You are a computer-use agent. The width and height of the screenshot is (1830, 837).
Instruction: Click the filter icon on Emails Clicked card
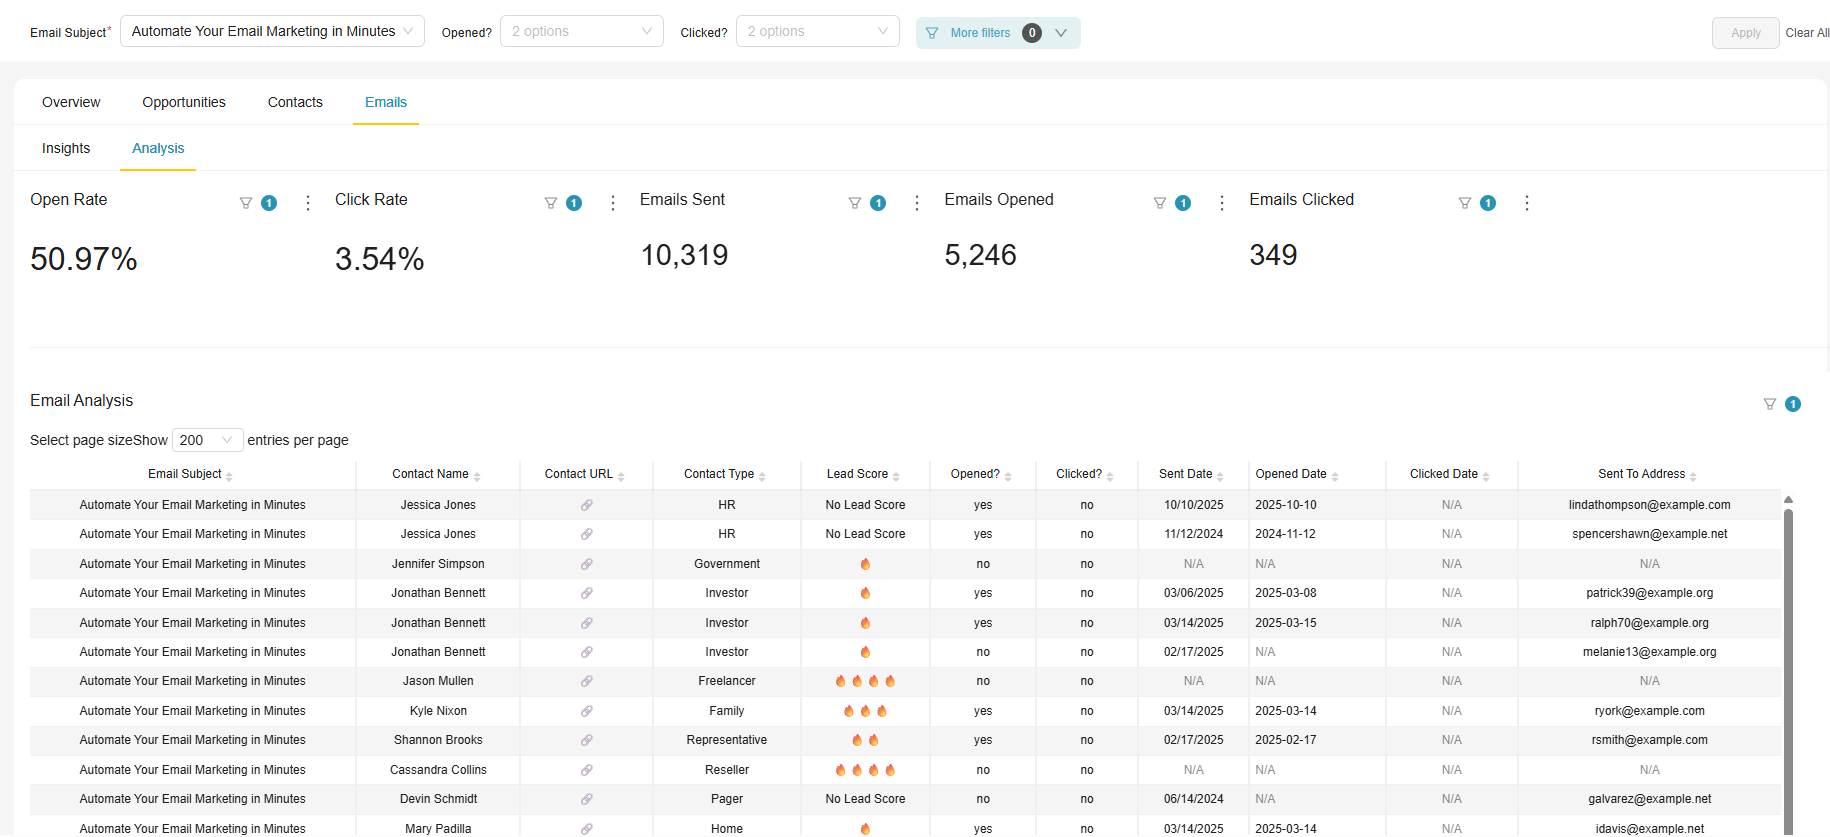point(1465,203)
